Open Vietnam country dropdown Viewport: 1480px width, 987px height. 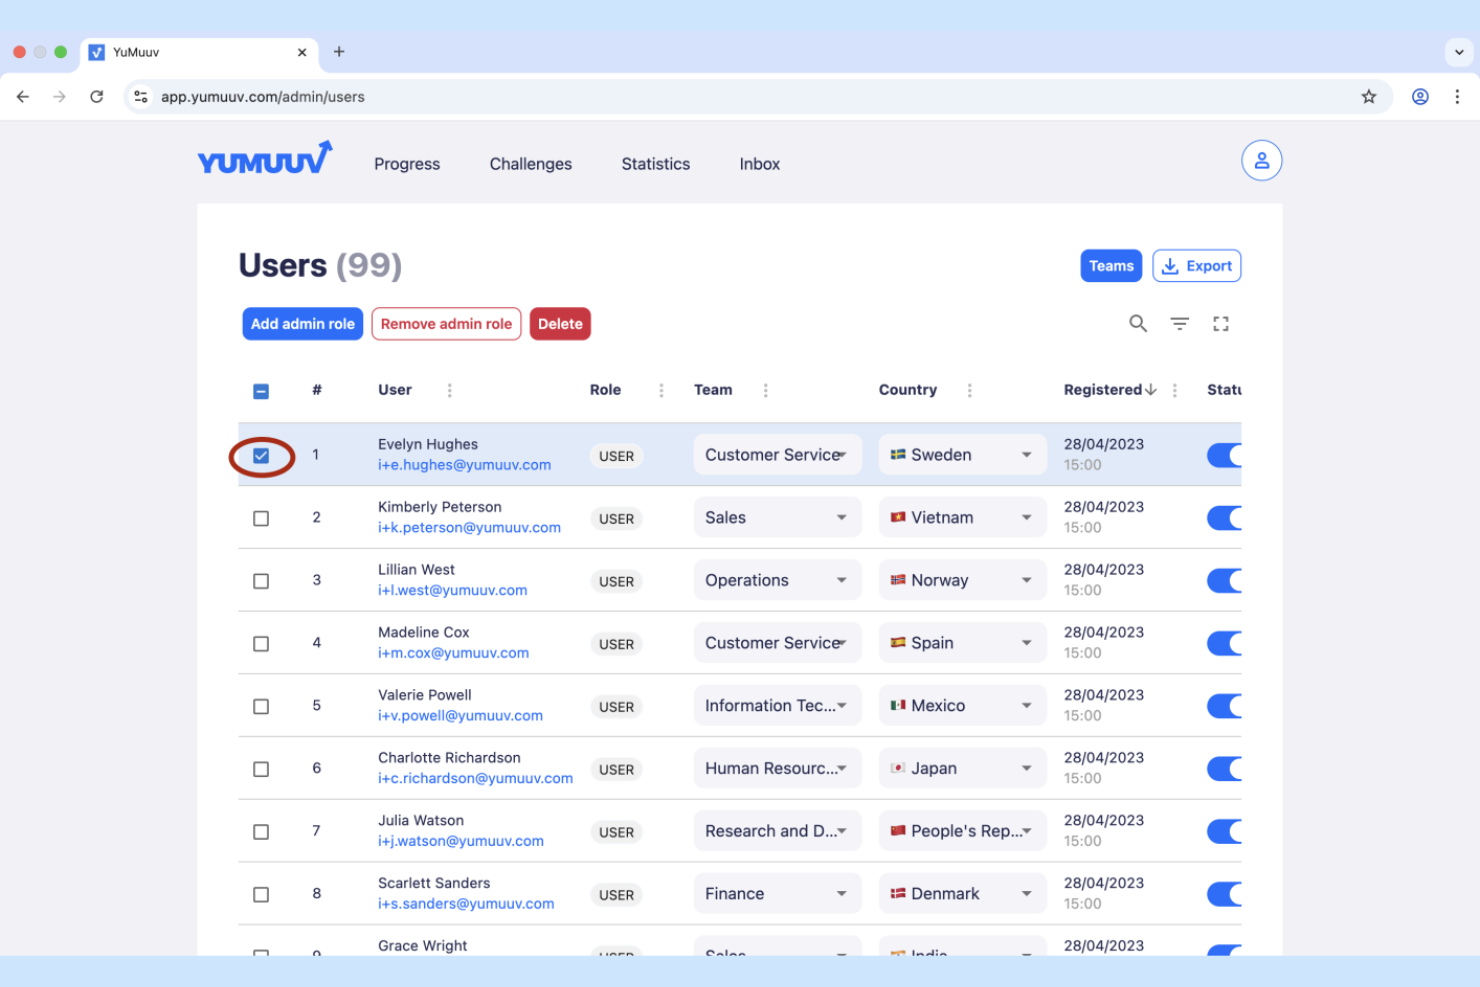[962, 517]
